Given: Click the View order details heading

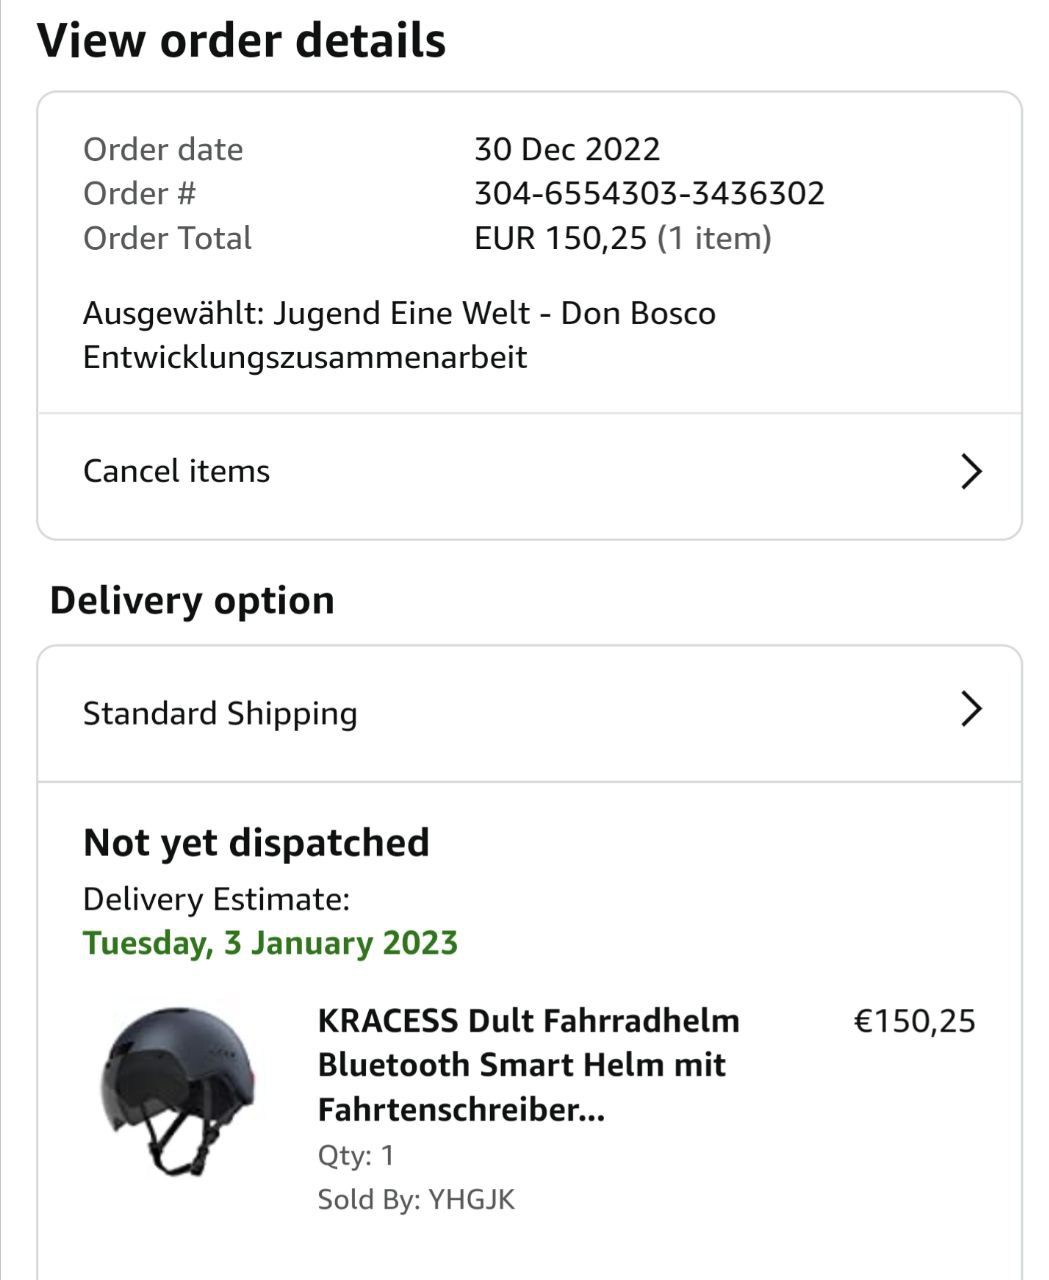Looking at the screenshot, I should (x=241, y=41).
